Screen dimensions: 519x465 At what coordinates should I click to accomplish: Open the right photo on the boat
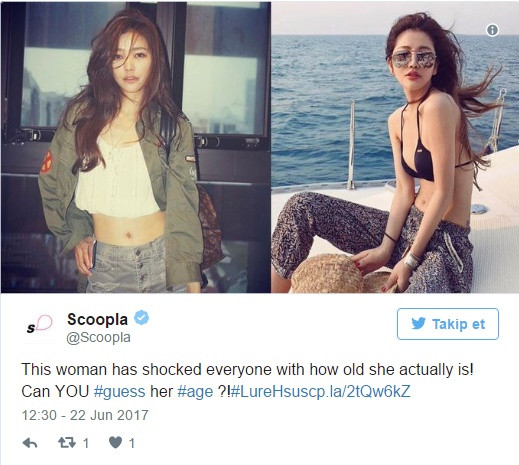(x=395, y=147)
